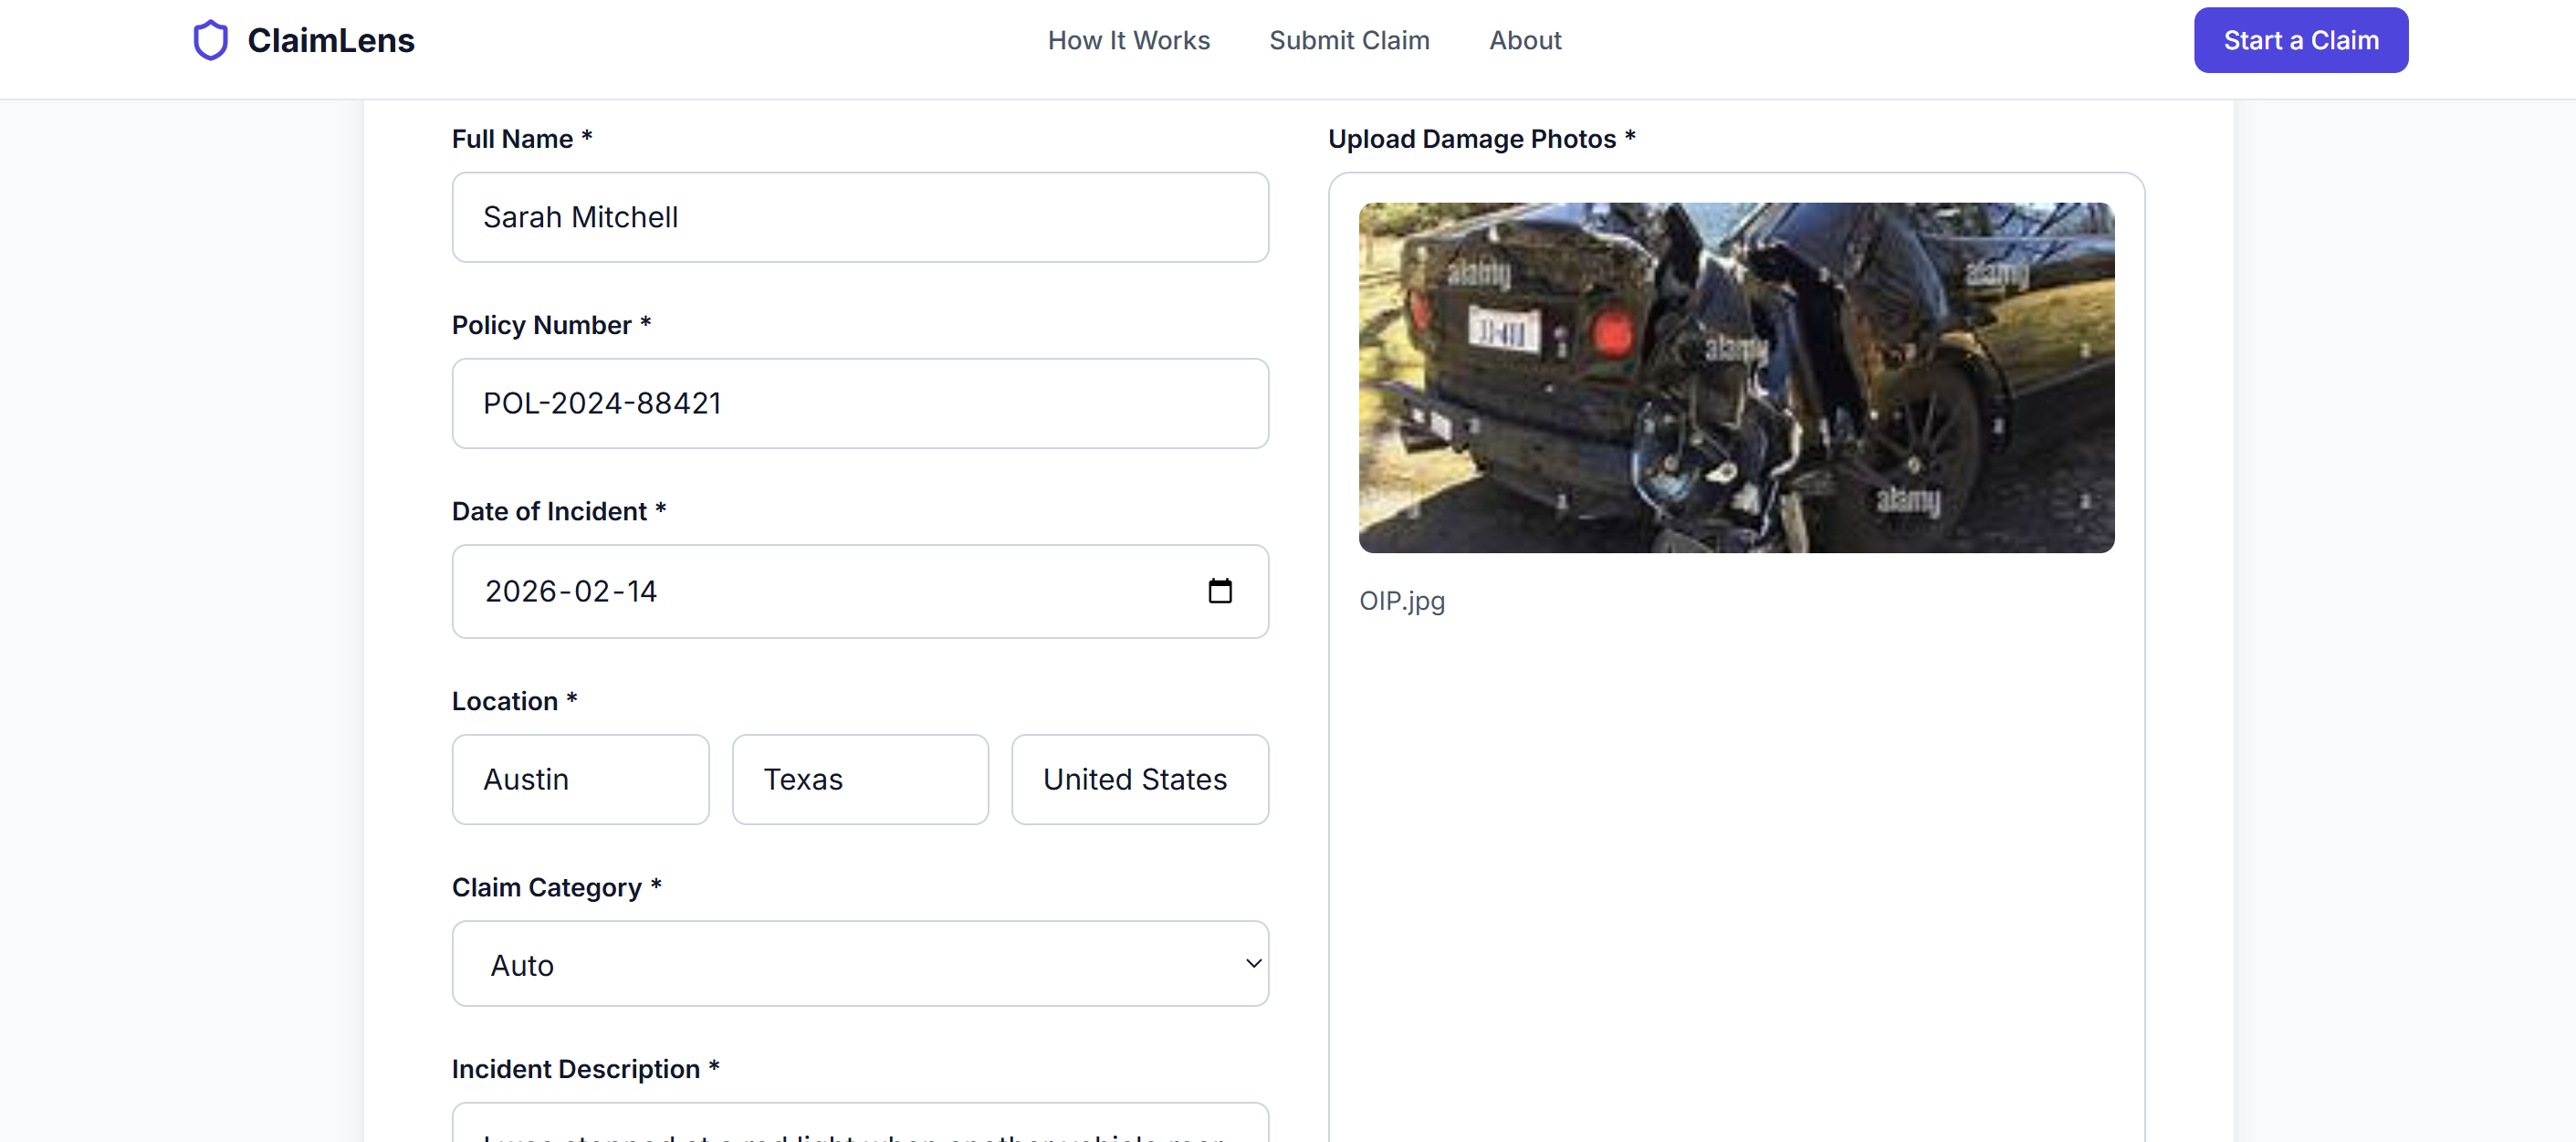Click the United States country field
This screenshot has height=1142, width=2576.
[1139, 779]
